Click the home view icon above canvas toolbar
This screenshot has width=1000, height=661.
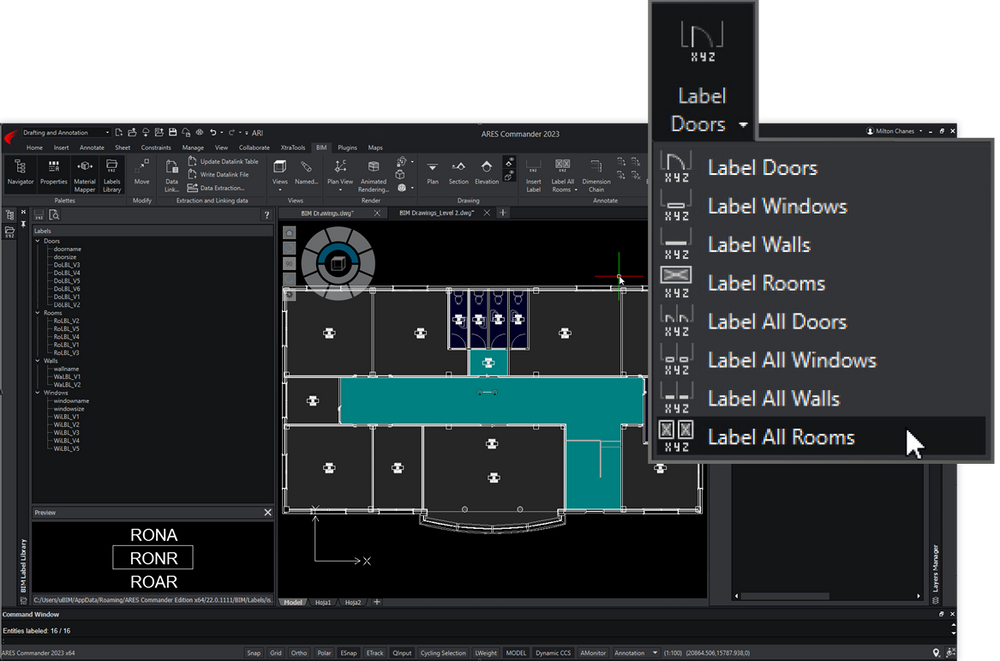(289, 233)
